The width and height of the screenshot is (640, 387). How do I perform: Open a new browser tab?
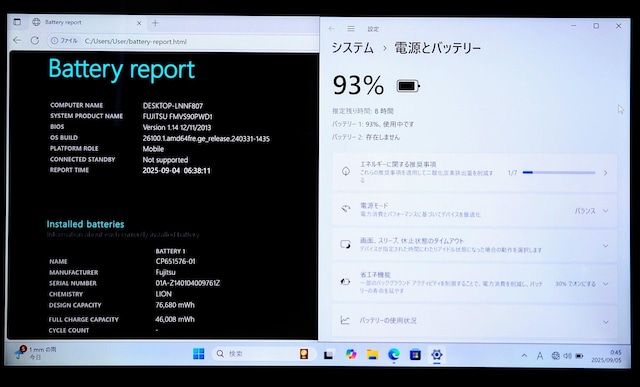(x=155, y=23)
